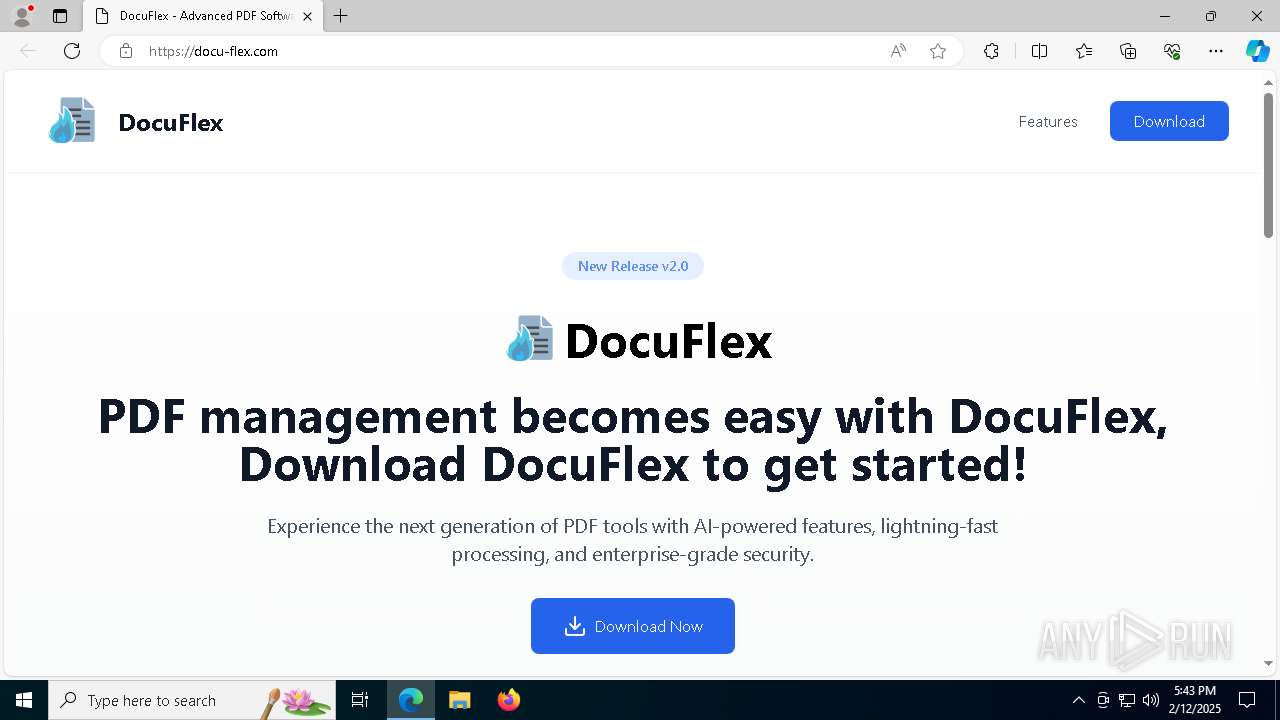Click the DocuFlex header brand name
This screenshot has width=1280, height=720.
coord(171,122)
